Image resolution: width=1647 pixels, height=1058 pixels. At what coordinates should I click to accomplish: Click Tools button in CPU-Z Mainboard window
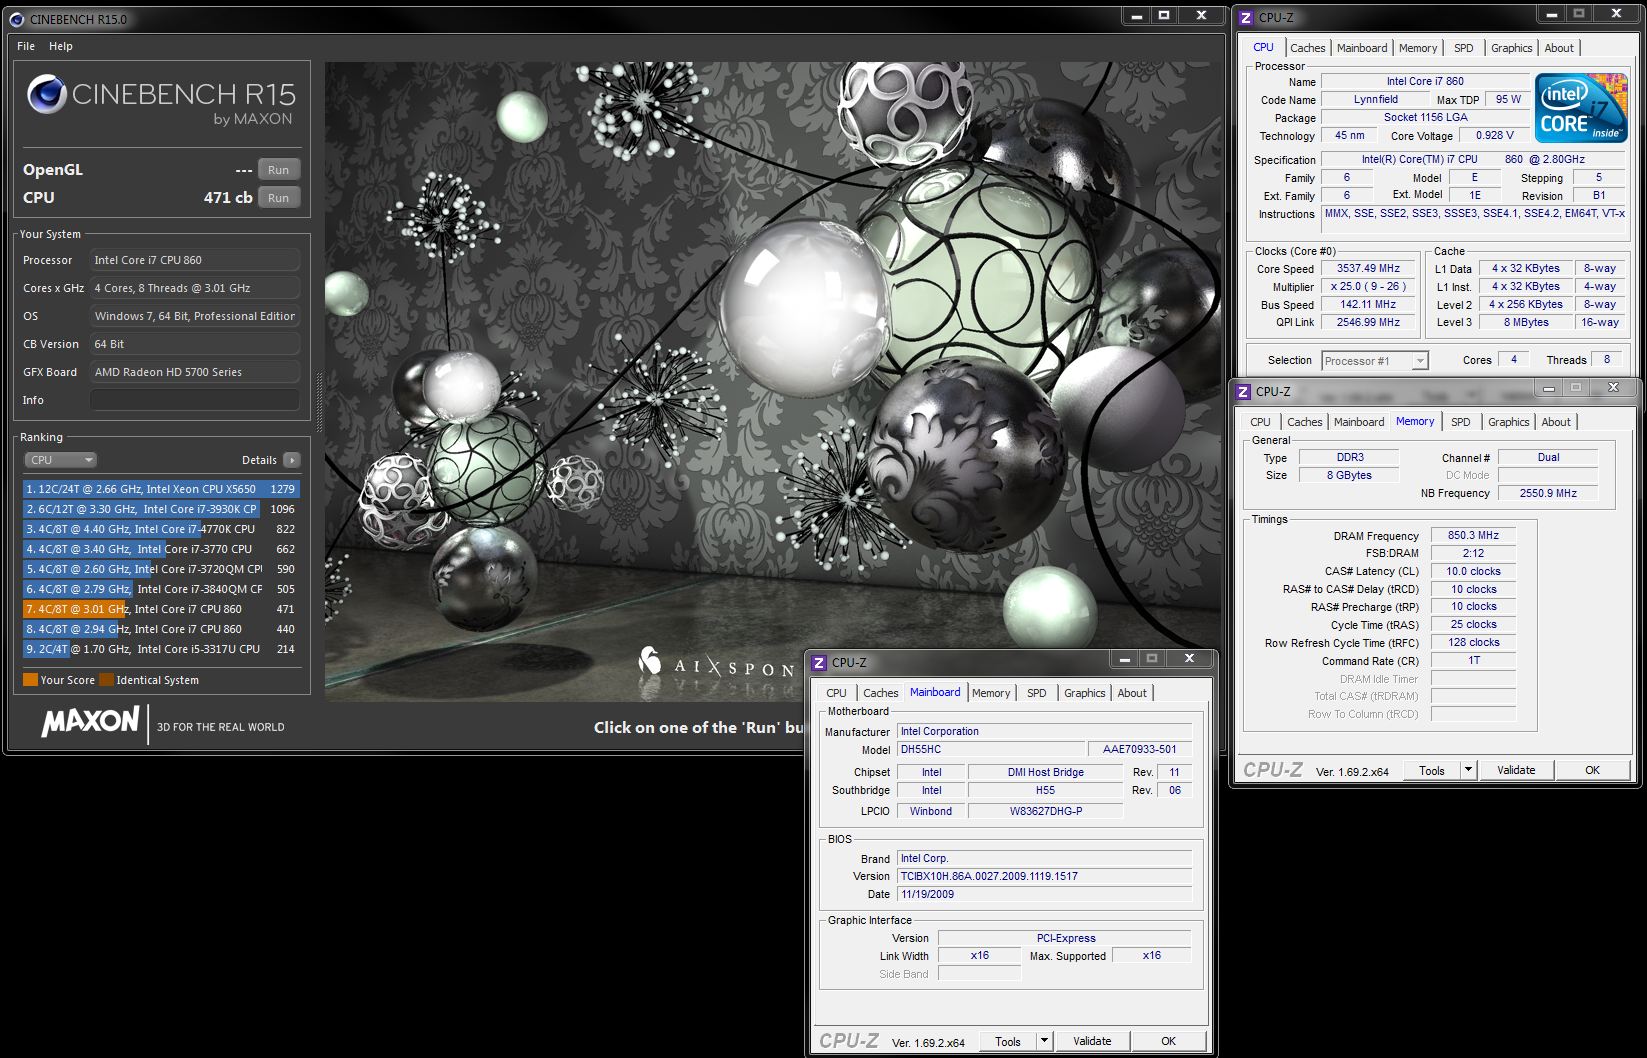coord(1008,1042)
